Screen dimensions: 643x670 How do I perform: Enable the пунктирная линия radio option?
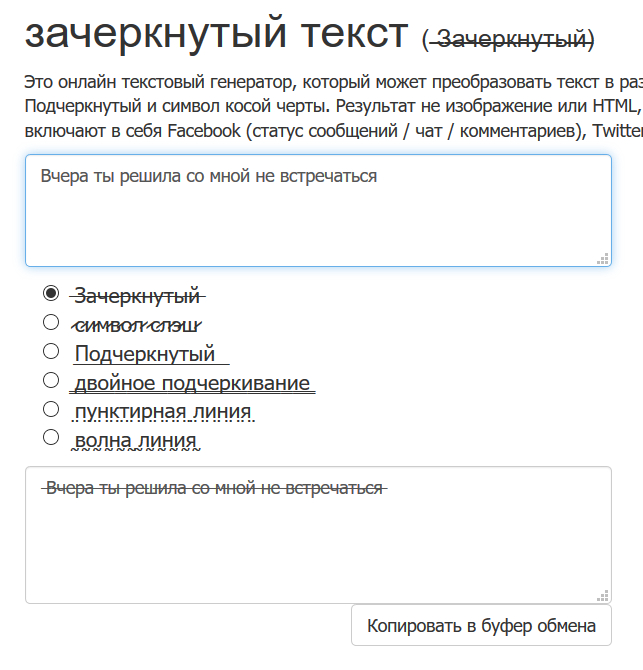(51, 409)
